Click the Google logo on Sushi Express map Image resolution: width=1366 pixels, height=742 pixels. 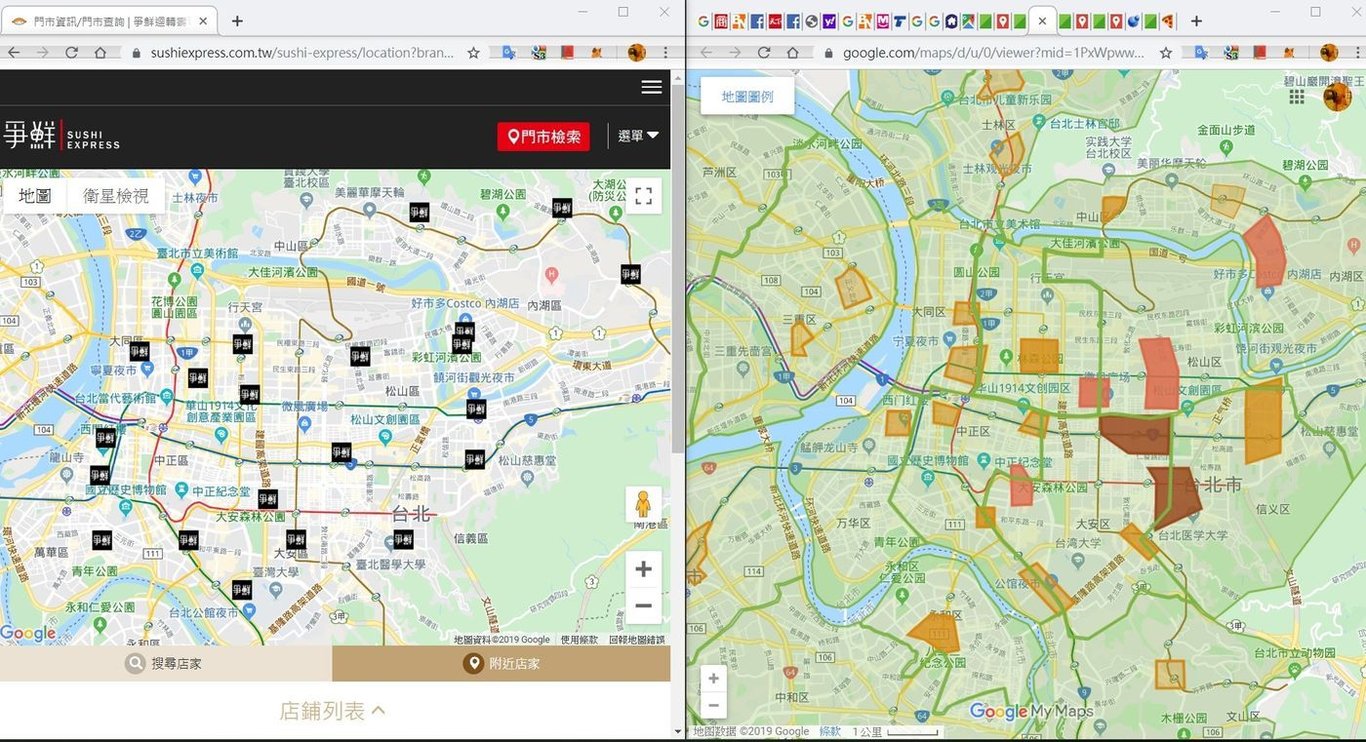click(28, 633)
